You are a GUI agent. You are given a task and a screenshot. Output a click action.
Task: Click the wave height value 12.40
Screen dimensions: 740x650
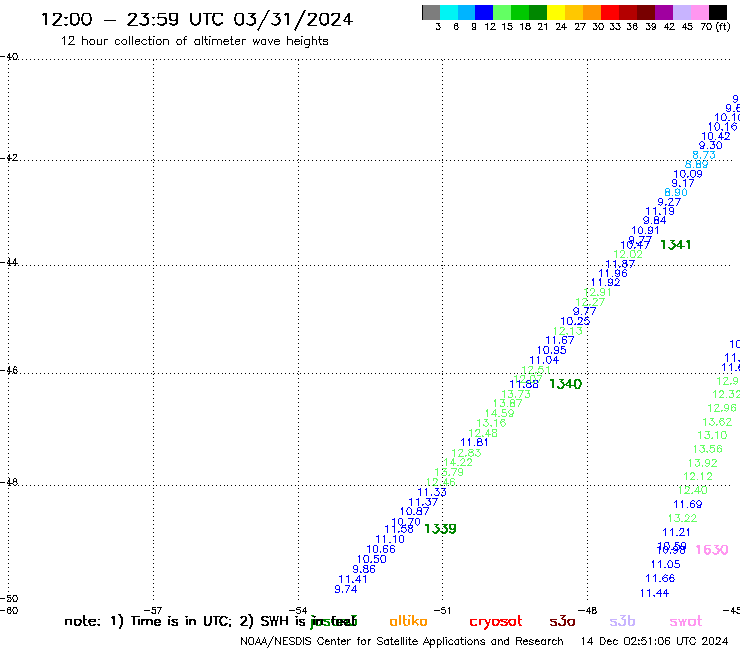tap(693, 490)
